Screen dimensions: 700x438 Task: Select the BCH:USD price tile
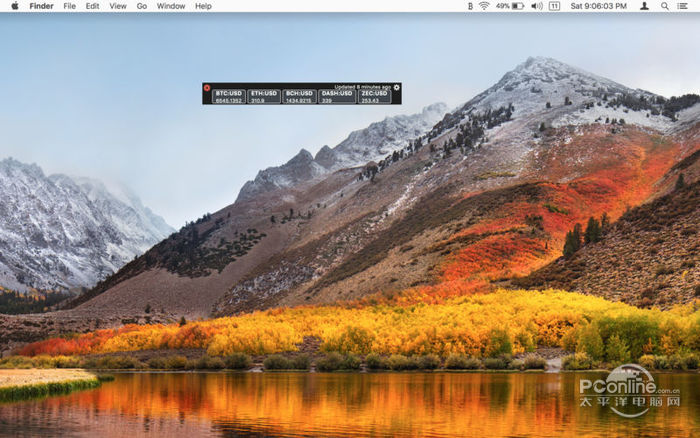[299, 97]
